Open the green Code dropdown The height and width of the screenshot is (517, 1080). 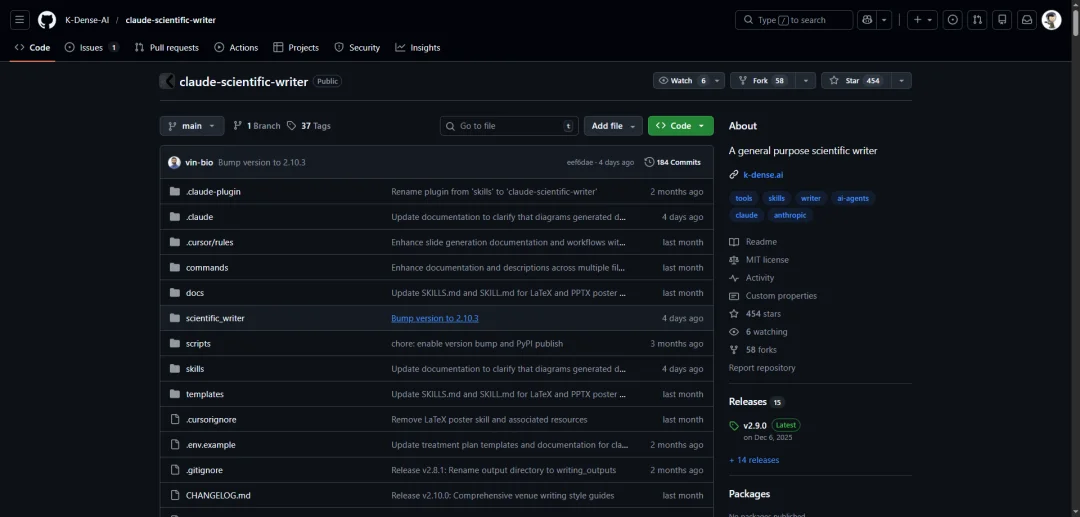[680, 126]
